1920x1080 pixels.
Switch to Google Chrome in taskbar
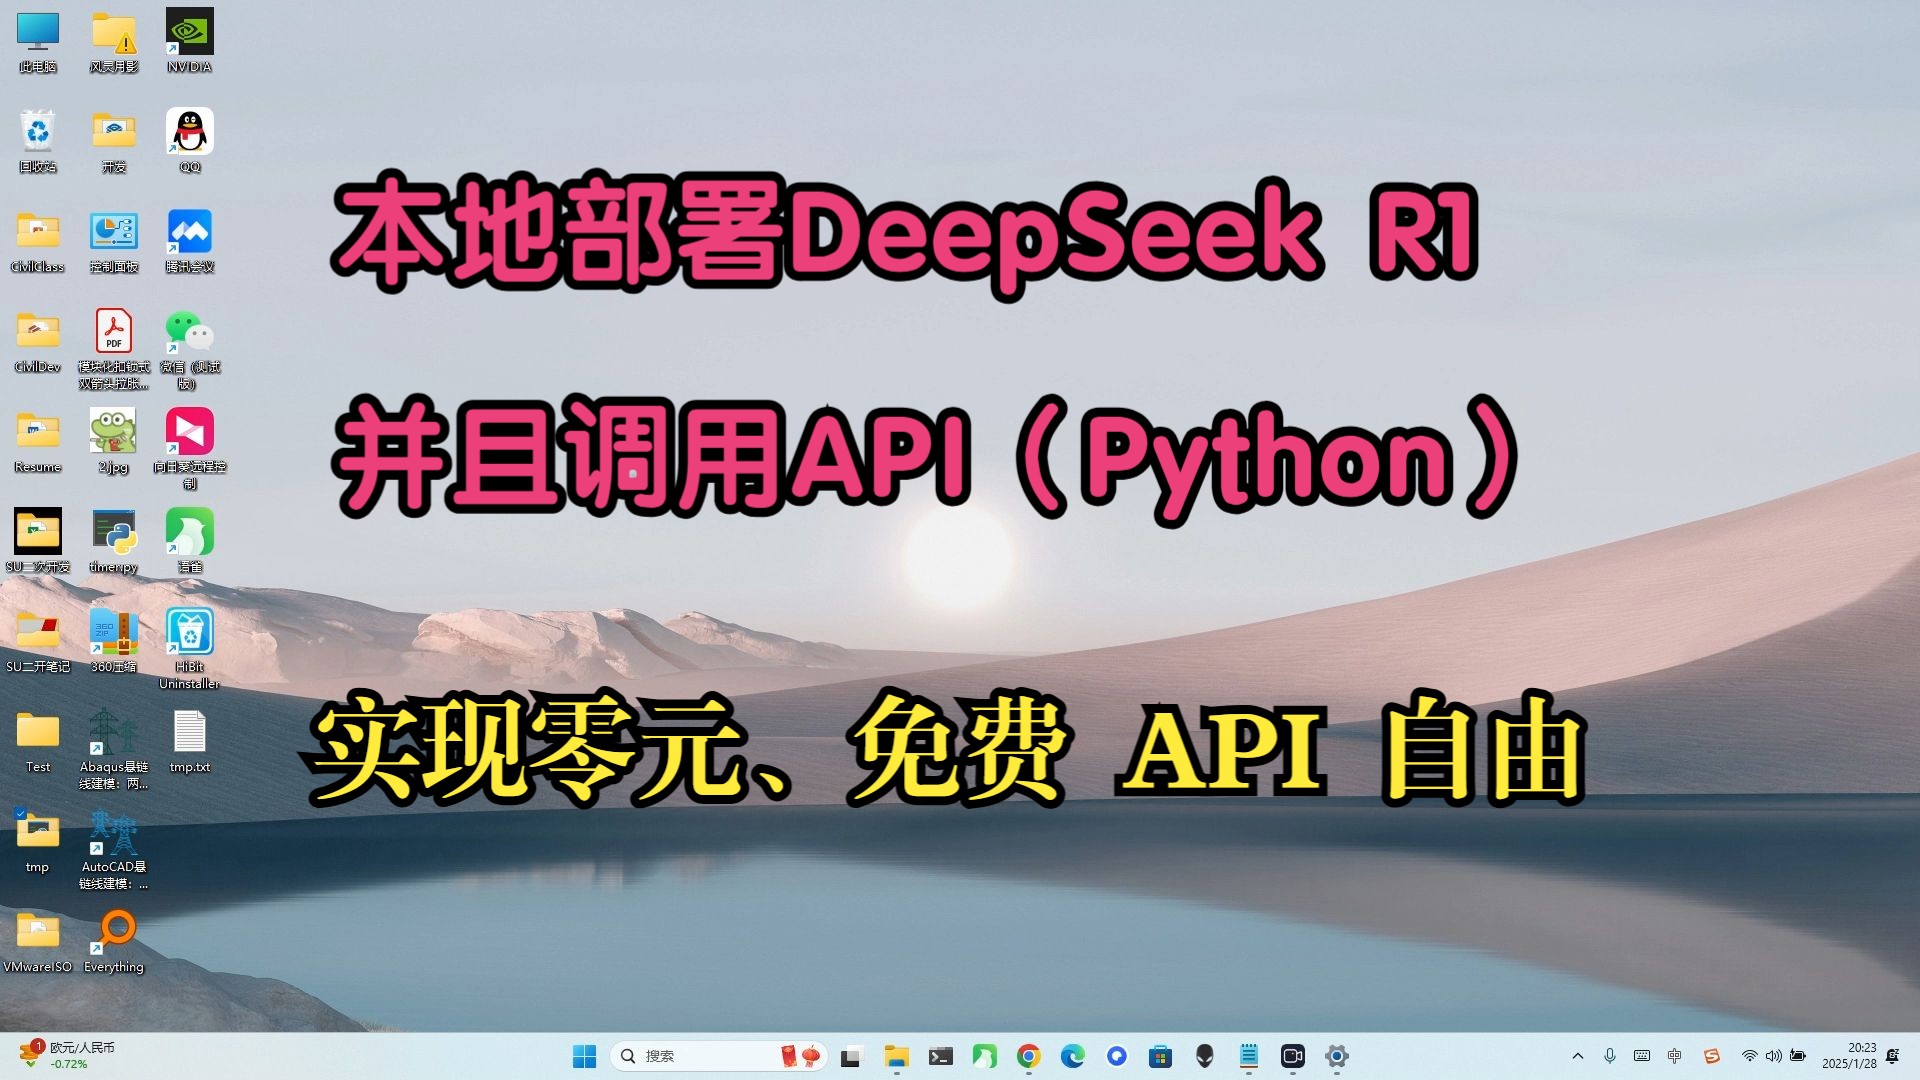click(1028, 1056)
